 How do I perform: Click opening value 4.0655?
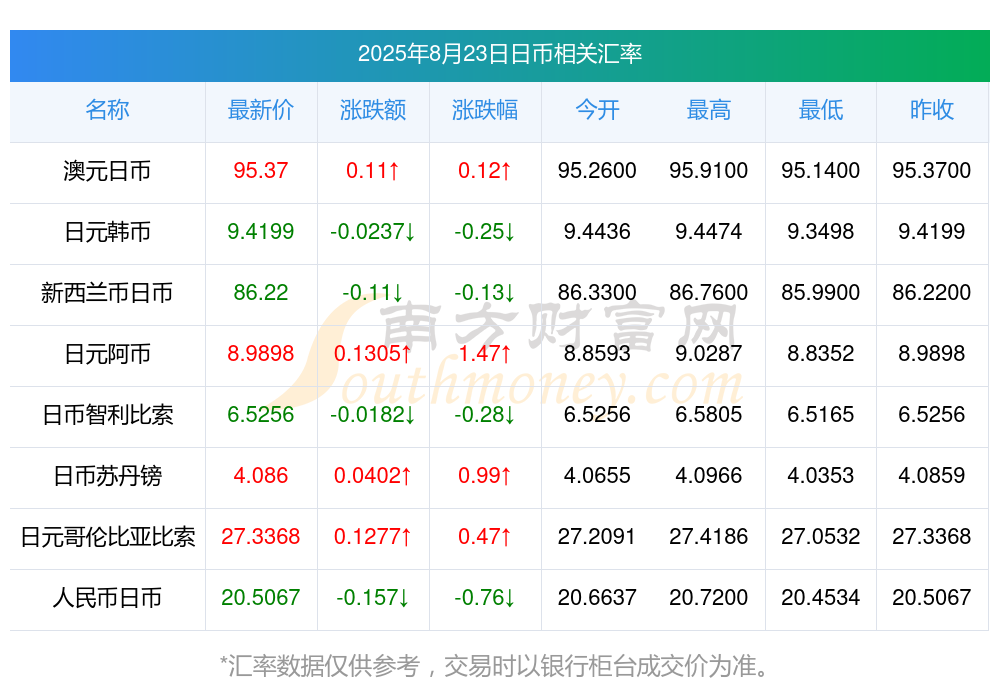pos(597,476)
